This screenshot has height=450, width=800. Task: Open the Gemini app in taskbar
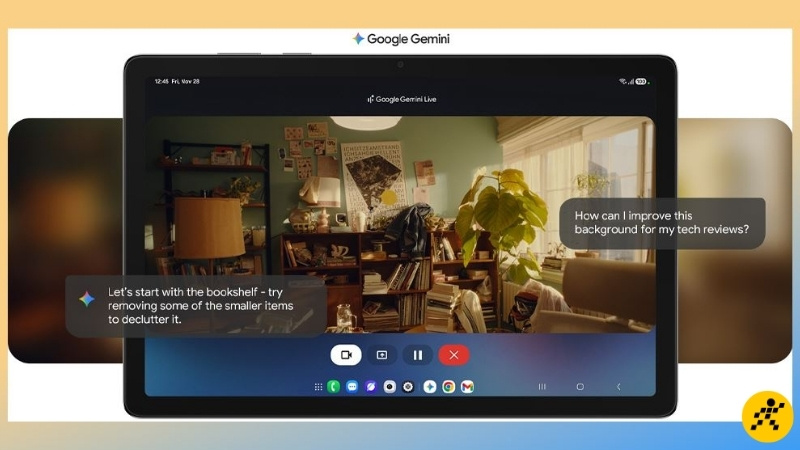430,387
